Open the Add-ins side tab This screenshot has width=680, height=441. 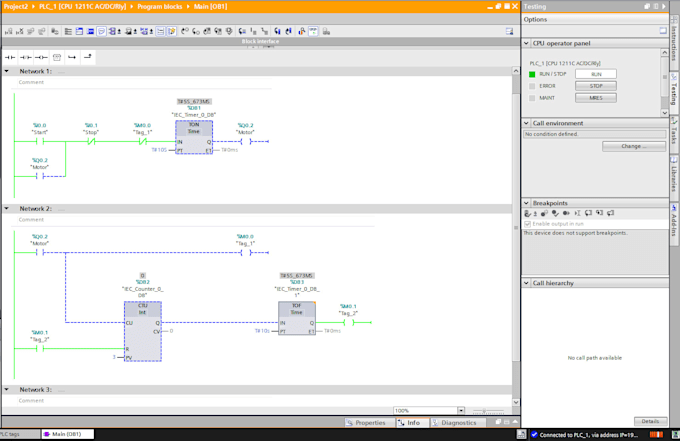point(674,222)
